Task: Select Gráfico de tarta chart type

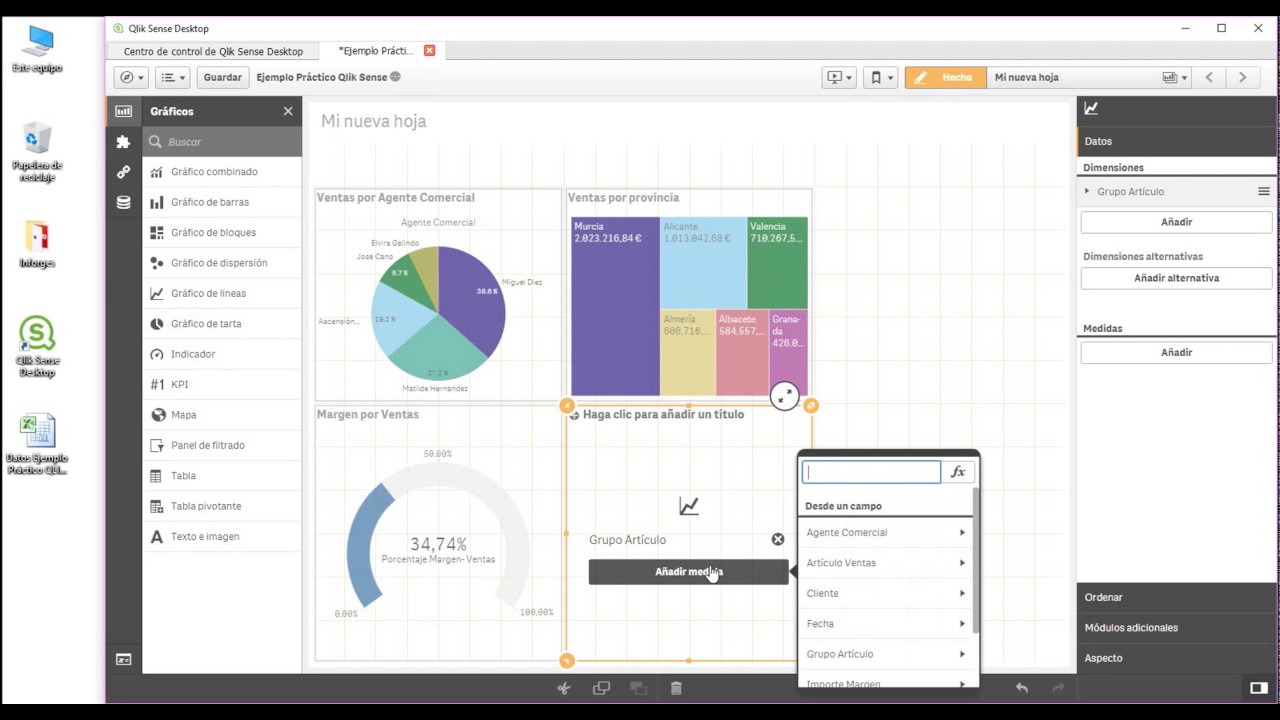Action: pos(222,324)
